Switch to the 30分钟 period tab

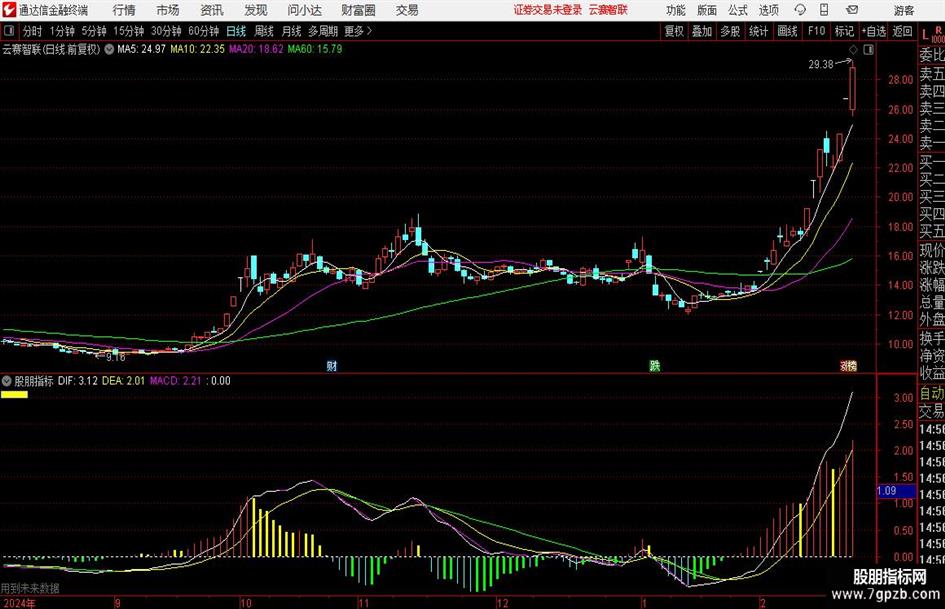(166, 31)
